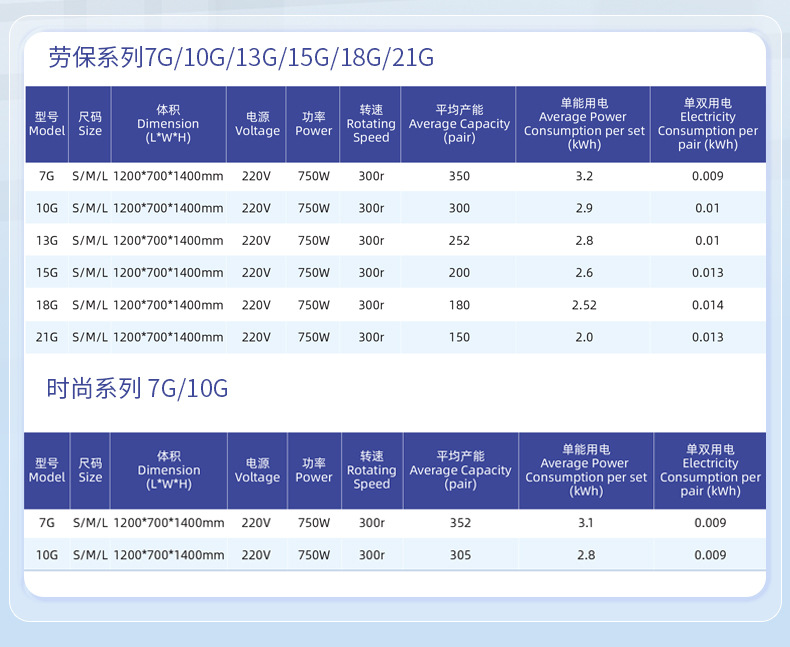Select the 平均产能 Average Capacity header in the 时尚系列 table
Image resolution: width=790 pixels, height=647 pixels.
460,471
